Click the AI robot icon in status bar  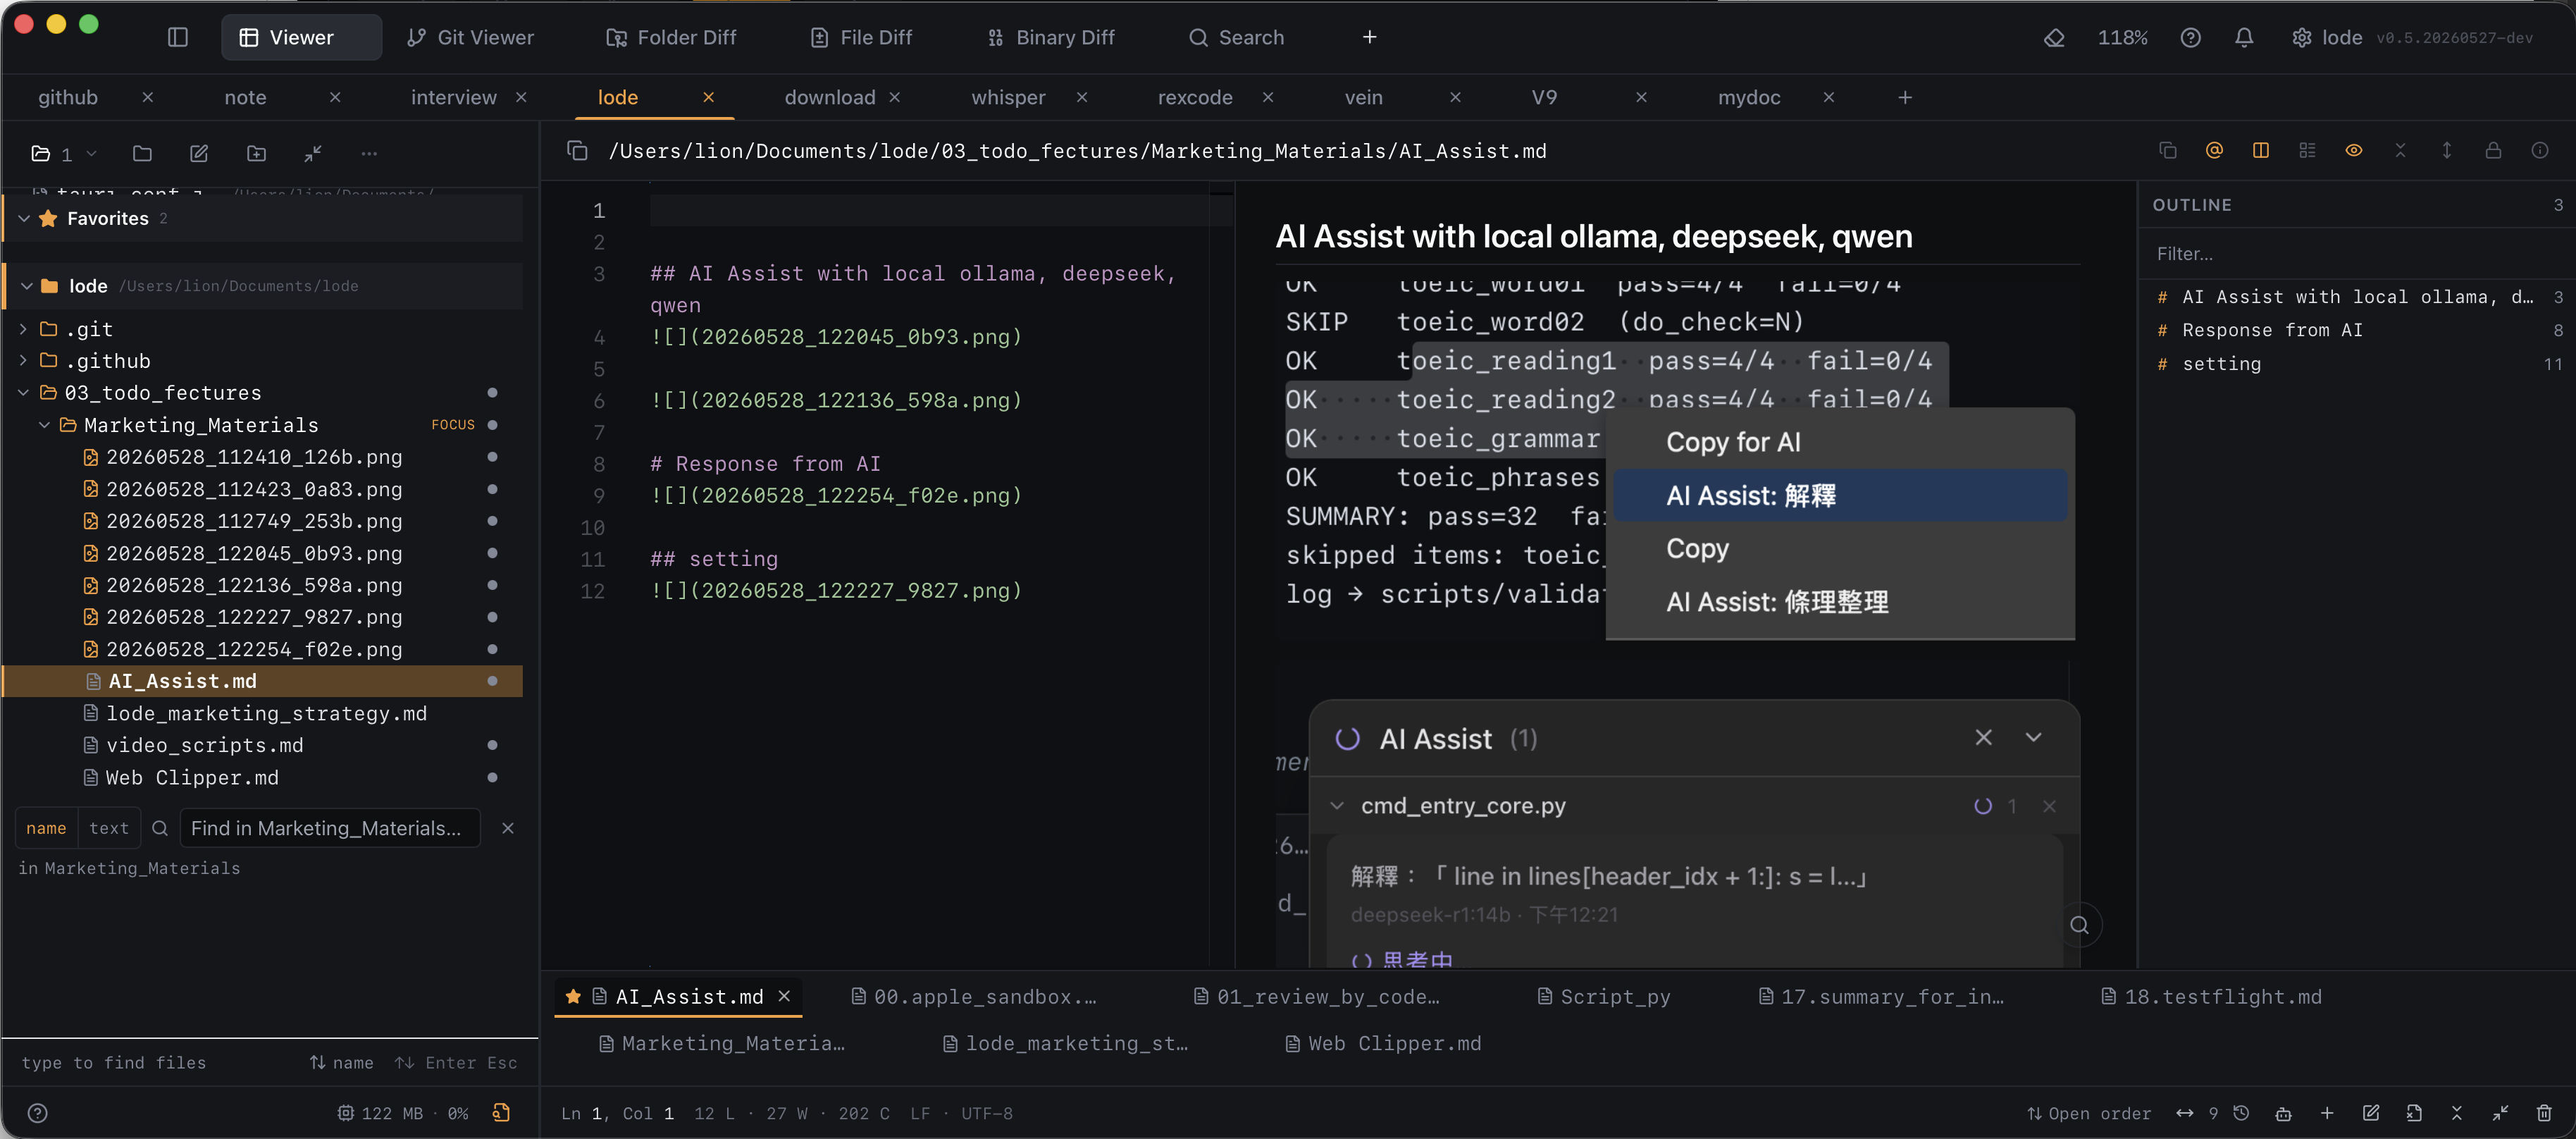click(2283, 1113)
